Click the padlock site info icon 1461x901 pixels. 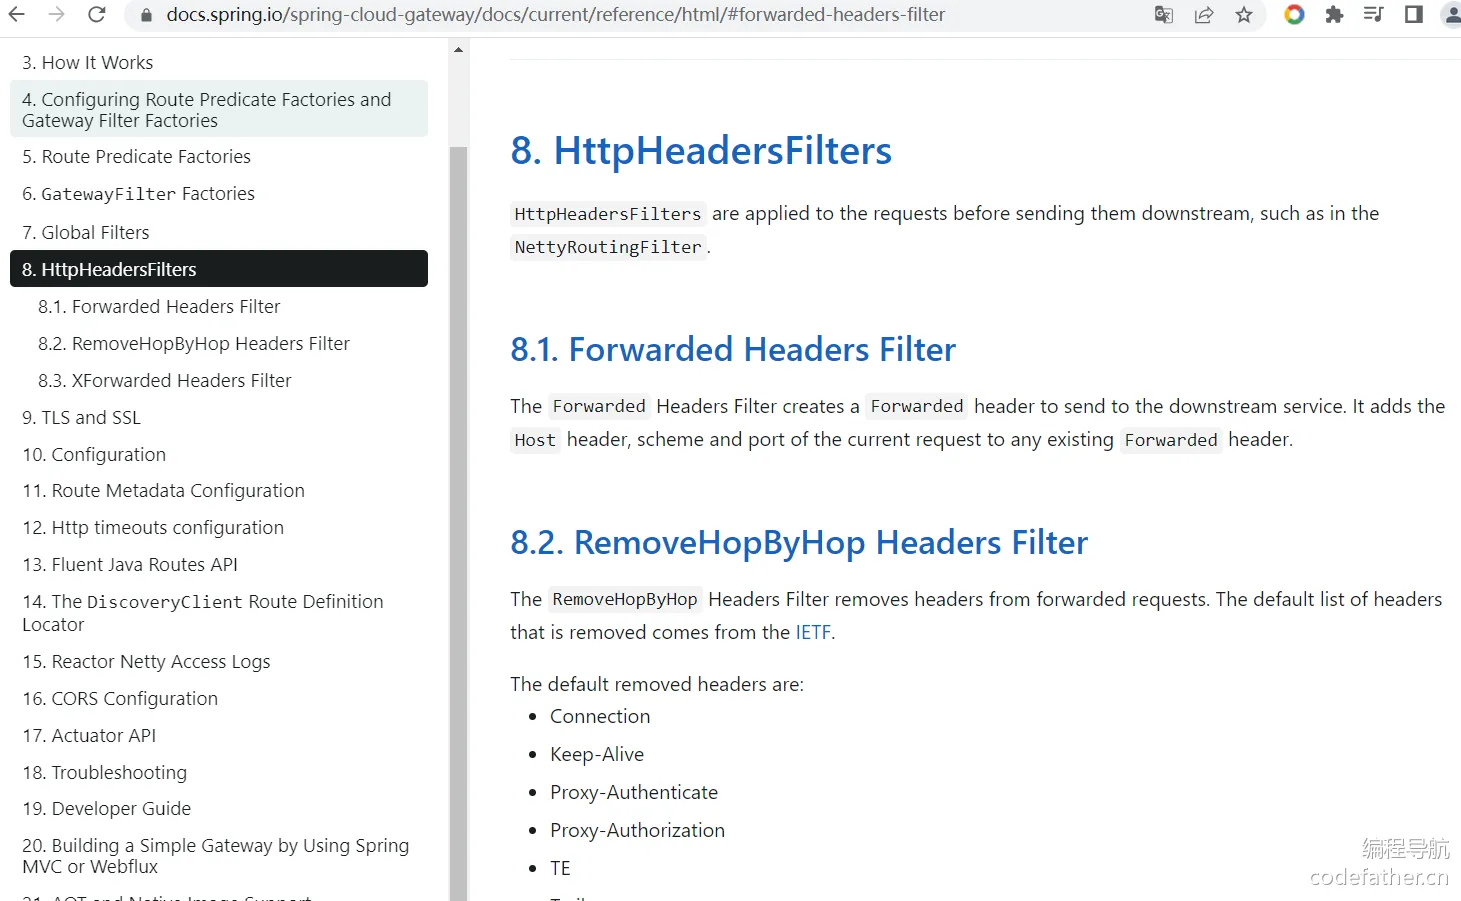(x=146, y=15)
